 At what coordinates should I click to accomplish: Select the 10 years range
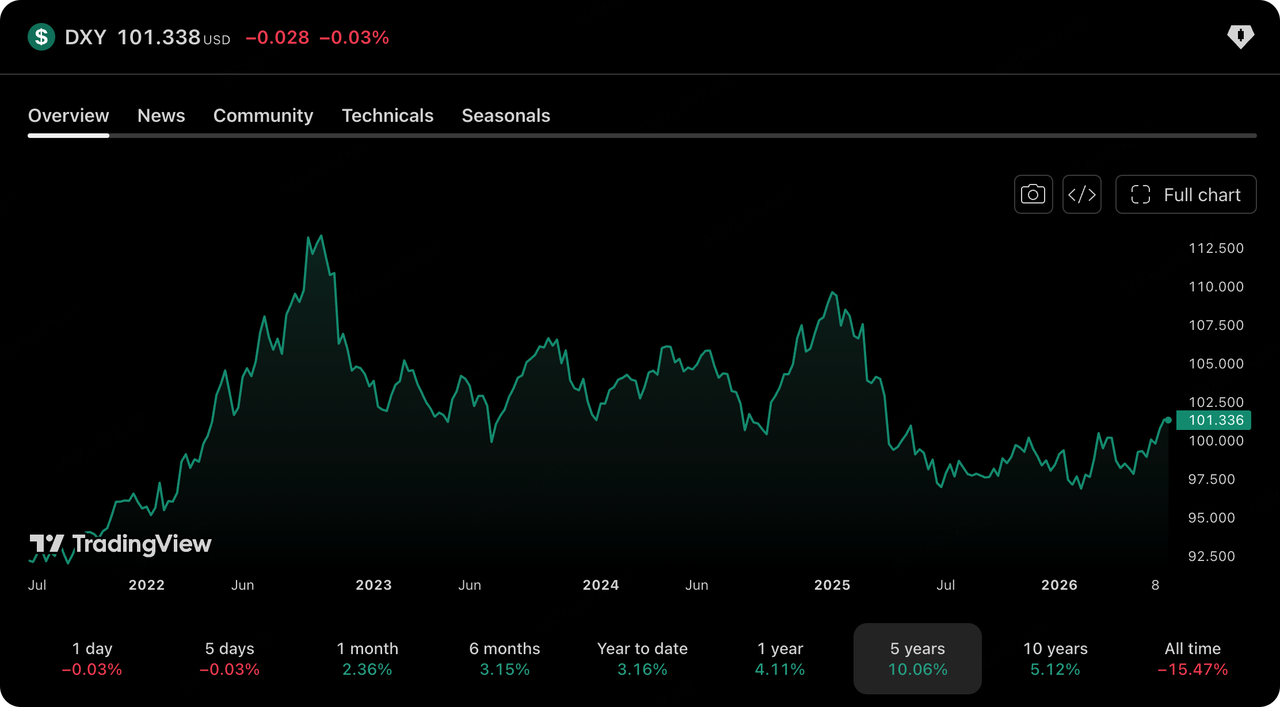click(1055, 659)
